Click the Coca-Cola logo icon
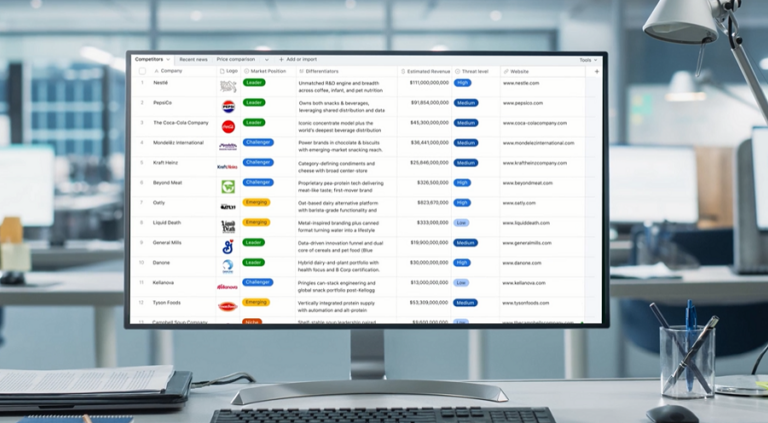 point(228,126)
